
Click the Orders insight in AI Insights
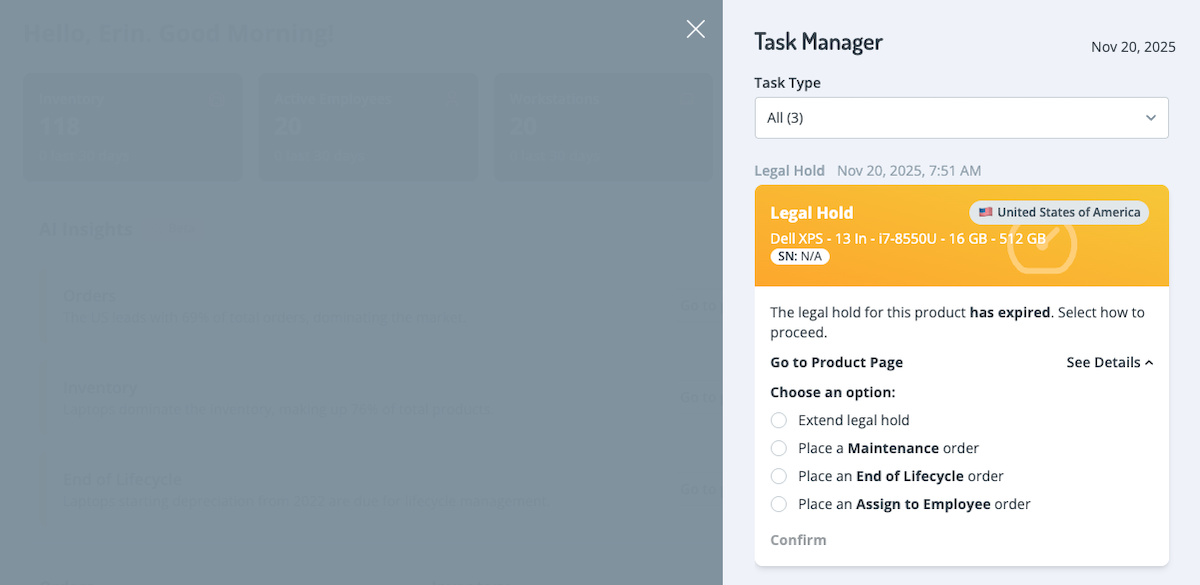(x=90, y=297)
